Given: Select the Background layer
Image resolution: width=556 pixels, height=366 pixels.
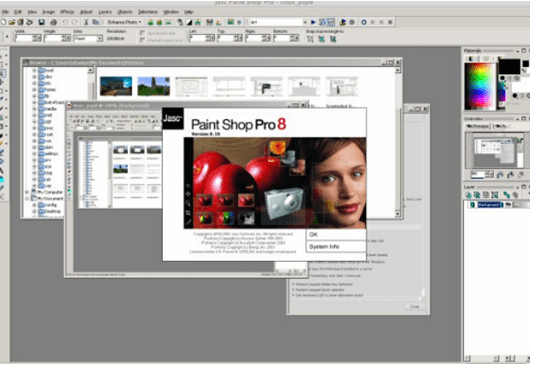Looking at the screenshot, I should 490,205.
